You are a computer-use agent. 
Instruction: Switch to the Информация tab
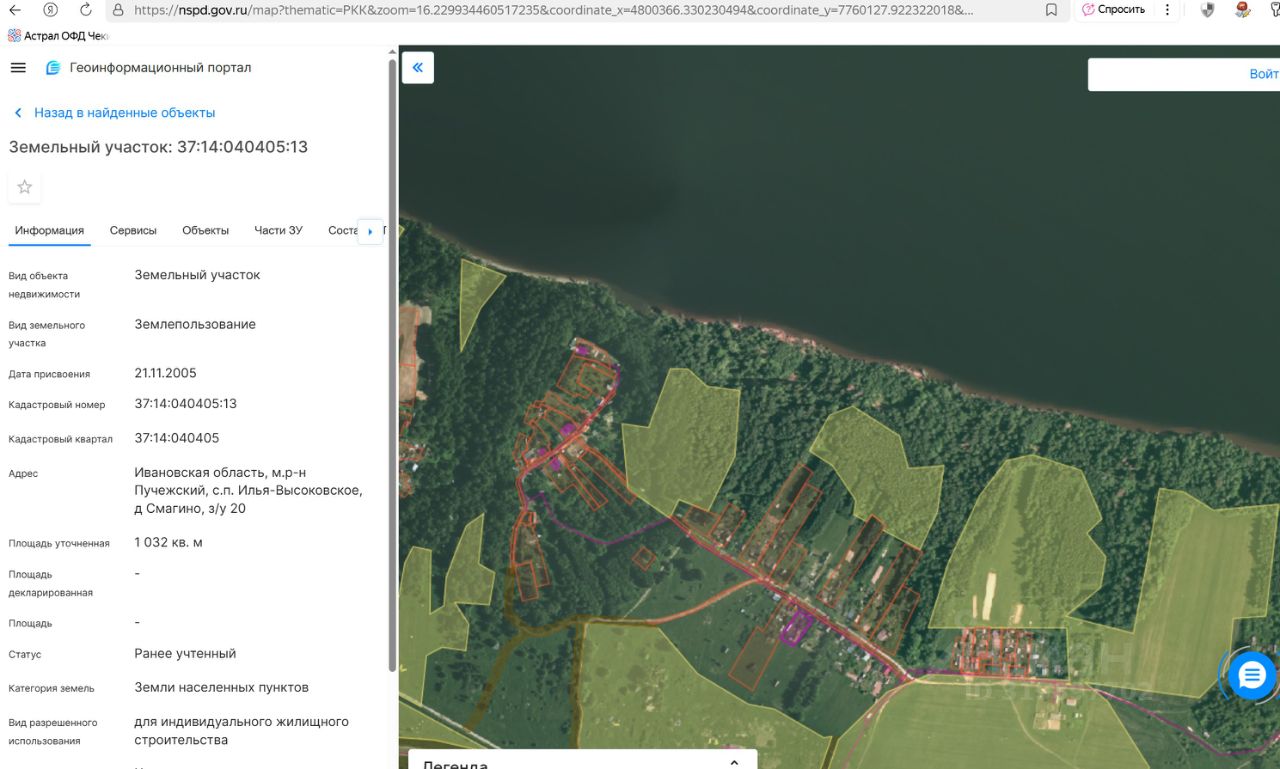(49, 230)
